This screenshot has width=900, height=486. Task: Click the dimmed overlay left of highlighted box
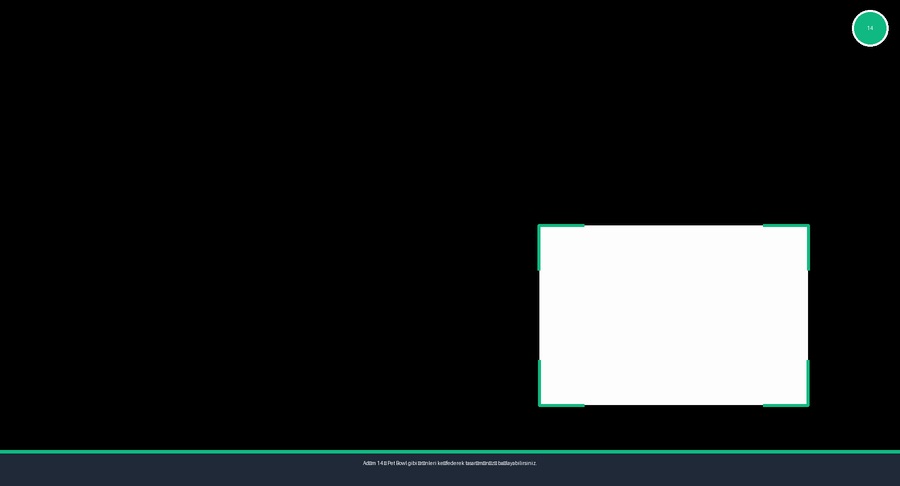(270, 315)
